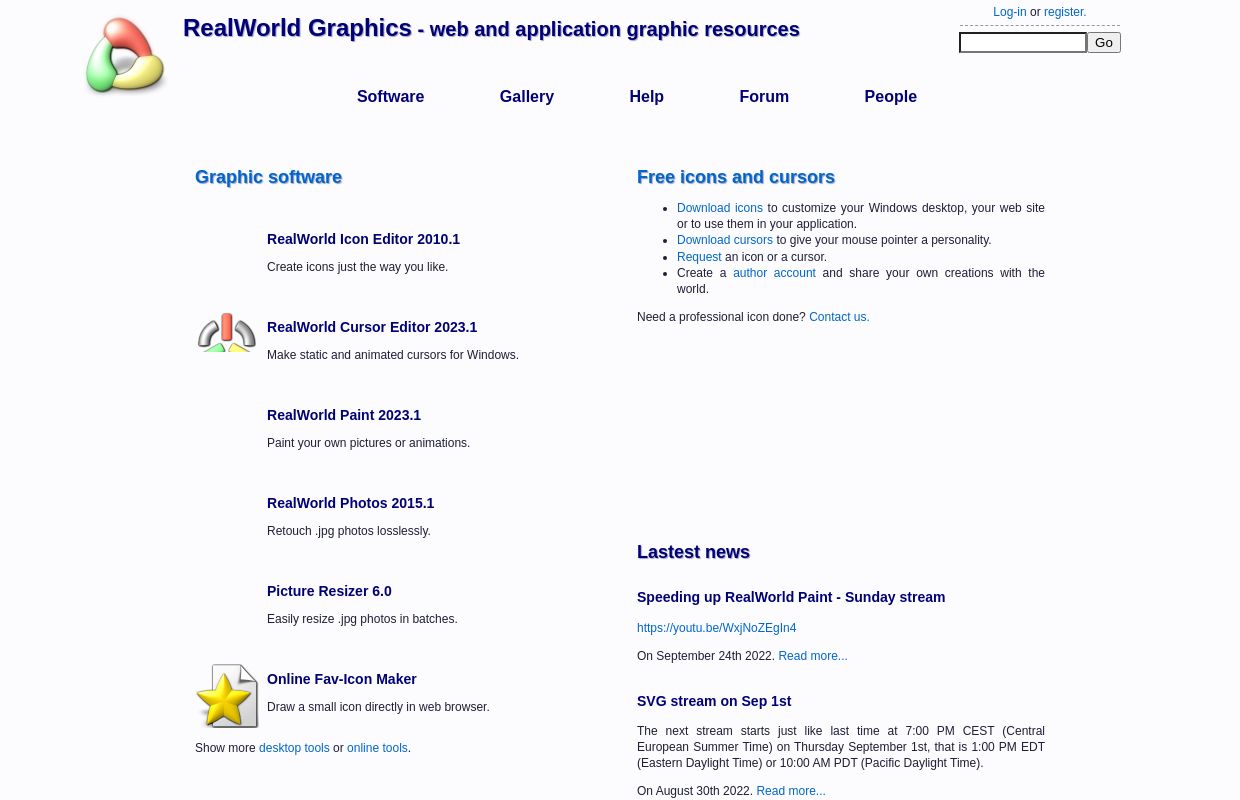Open the author account link
Image resolution: width=1240 pixels, height=800 pixels.
pyautogui.click(x=774, y=273)
